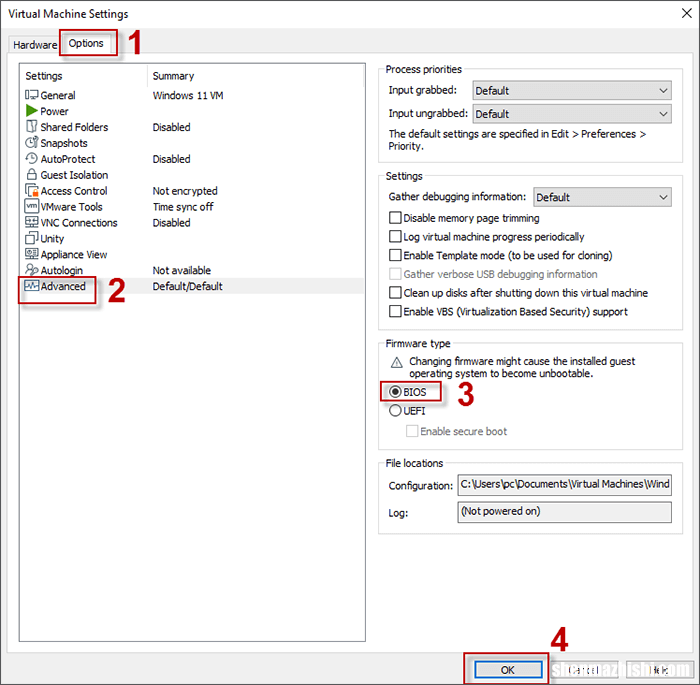Click the Autologin user icon
Screen dimensions: 700x685
[x=32, y=270]
